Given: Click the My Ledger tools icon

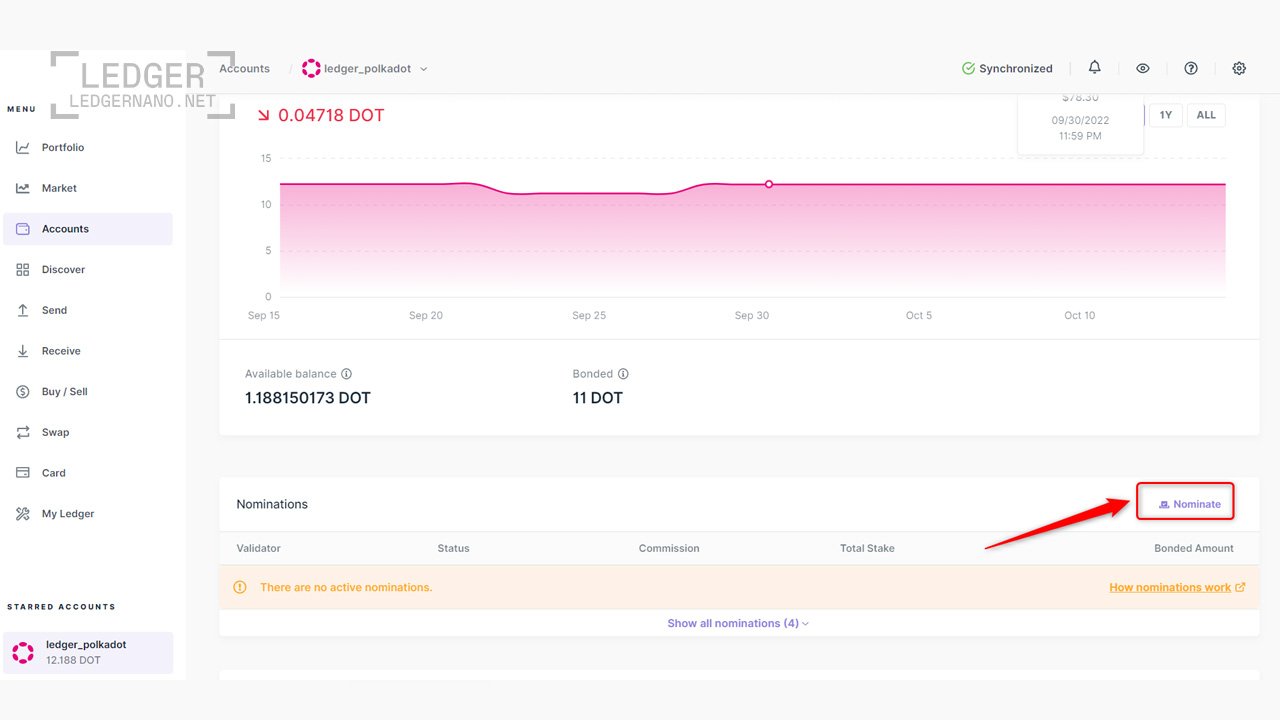Looking at the screenshot, I should coord(23,514).
